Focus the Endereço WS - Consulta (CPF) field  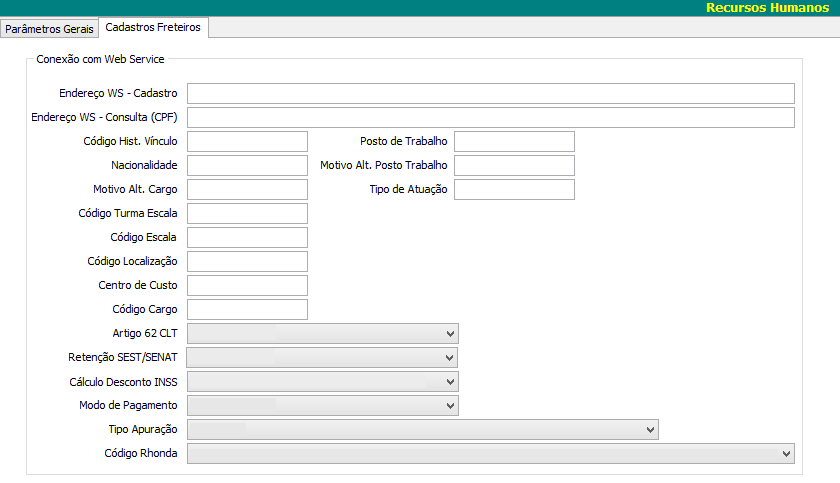click(491, 117)
